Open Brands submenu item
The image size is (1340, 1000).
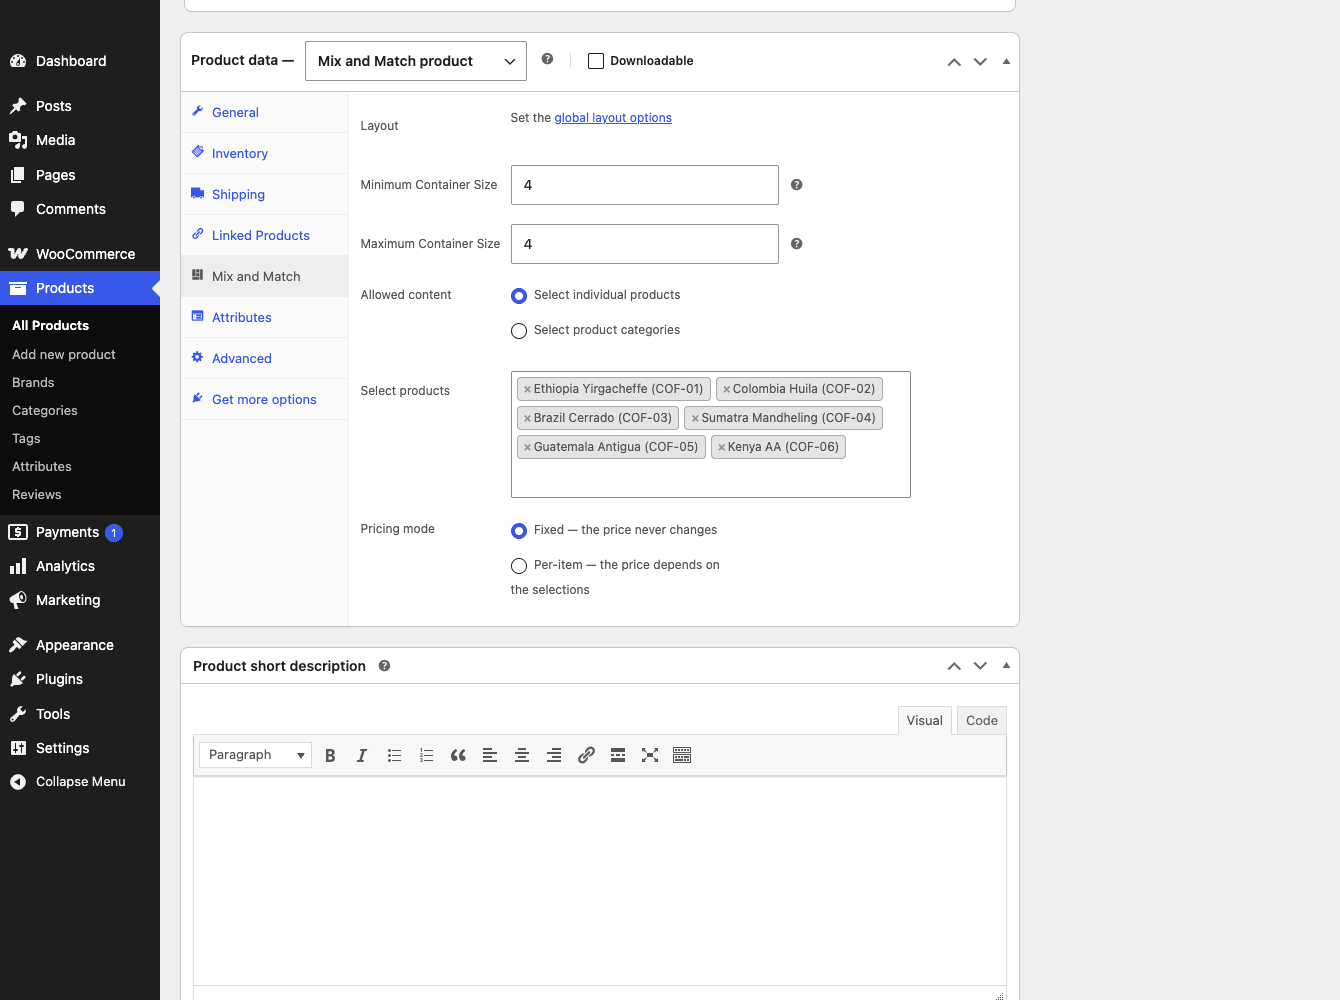[x=34, y=383]
